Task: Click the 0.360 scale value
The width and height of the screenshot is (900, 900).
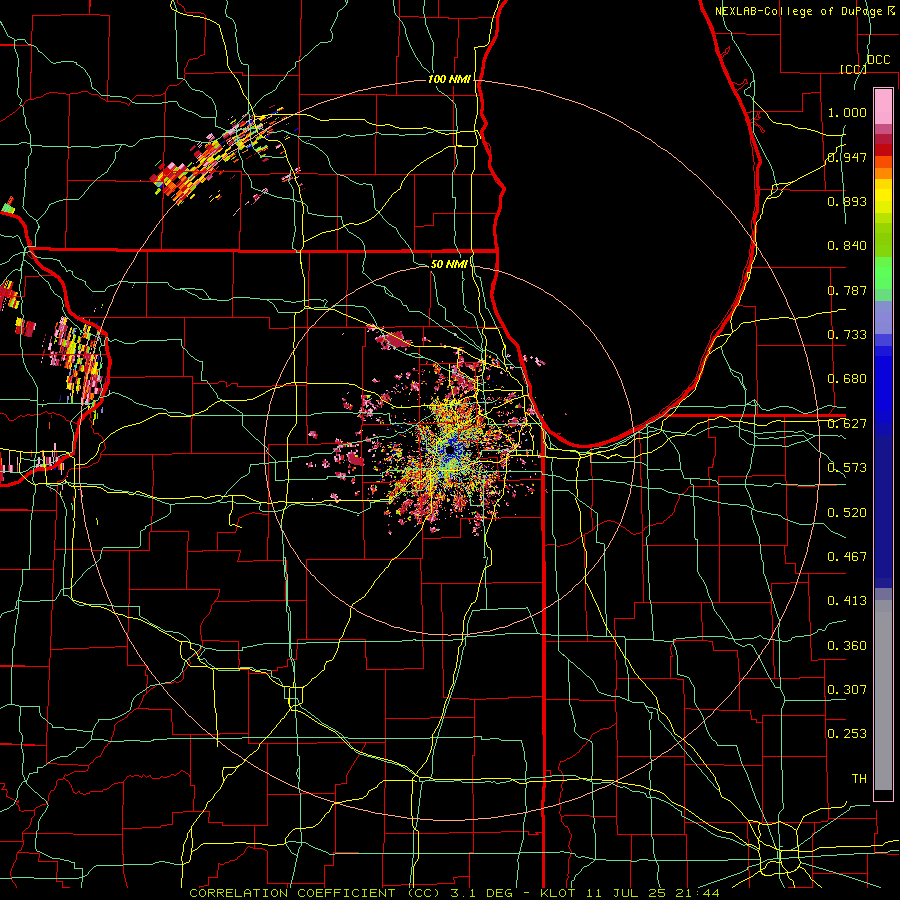Action: 847,646
